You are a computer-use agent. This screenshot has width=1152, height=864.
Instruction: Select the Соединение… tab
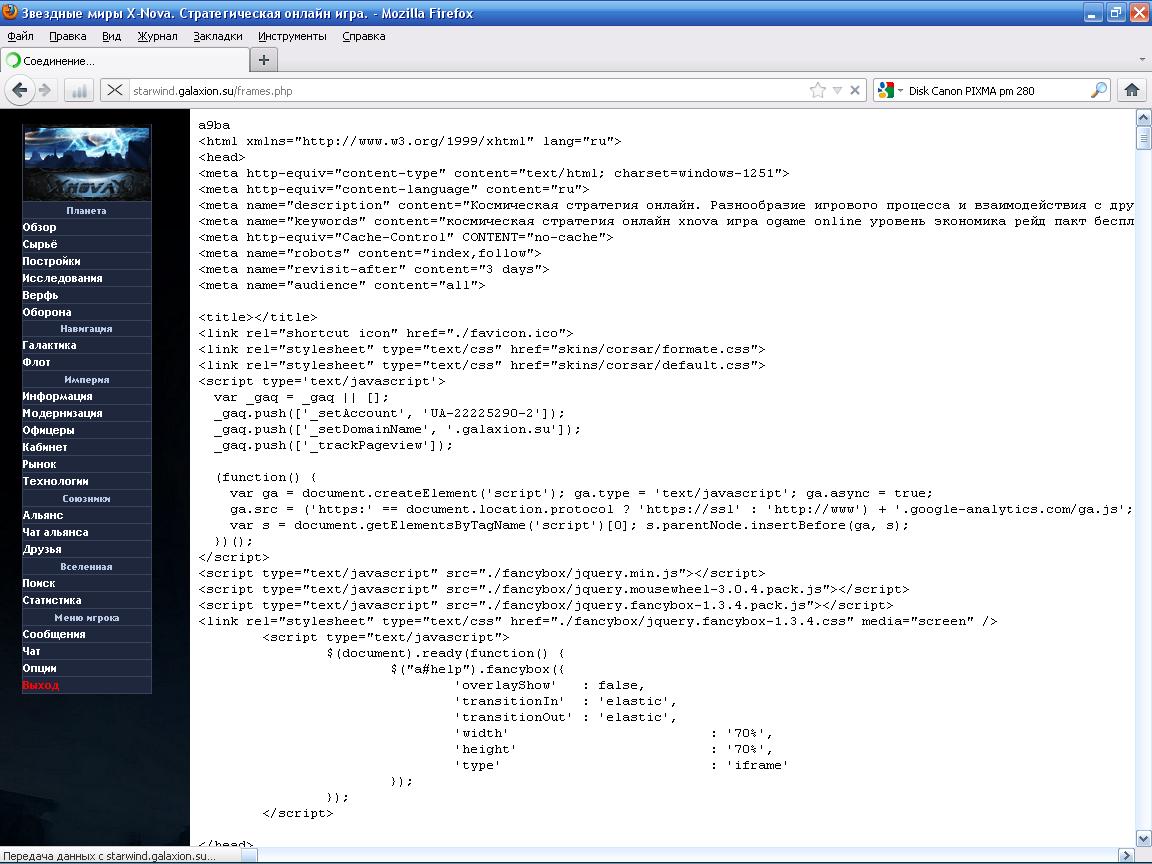pyautogui.click(x=125, y=60)
